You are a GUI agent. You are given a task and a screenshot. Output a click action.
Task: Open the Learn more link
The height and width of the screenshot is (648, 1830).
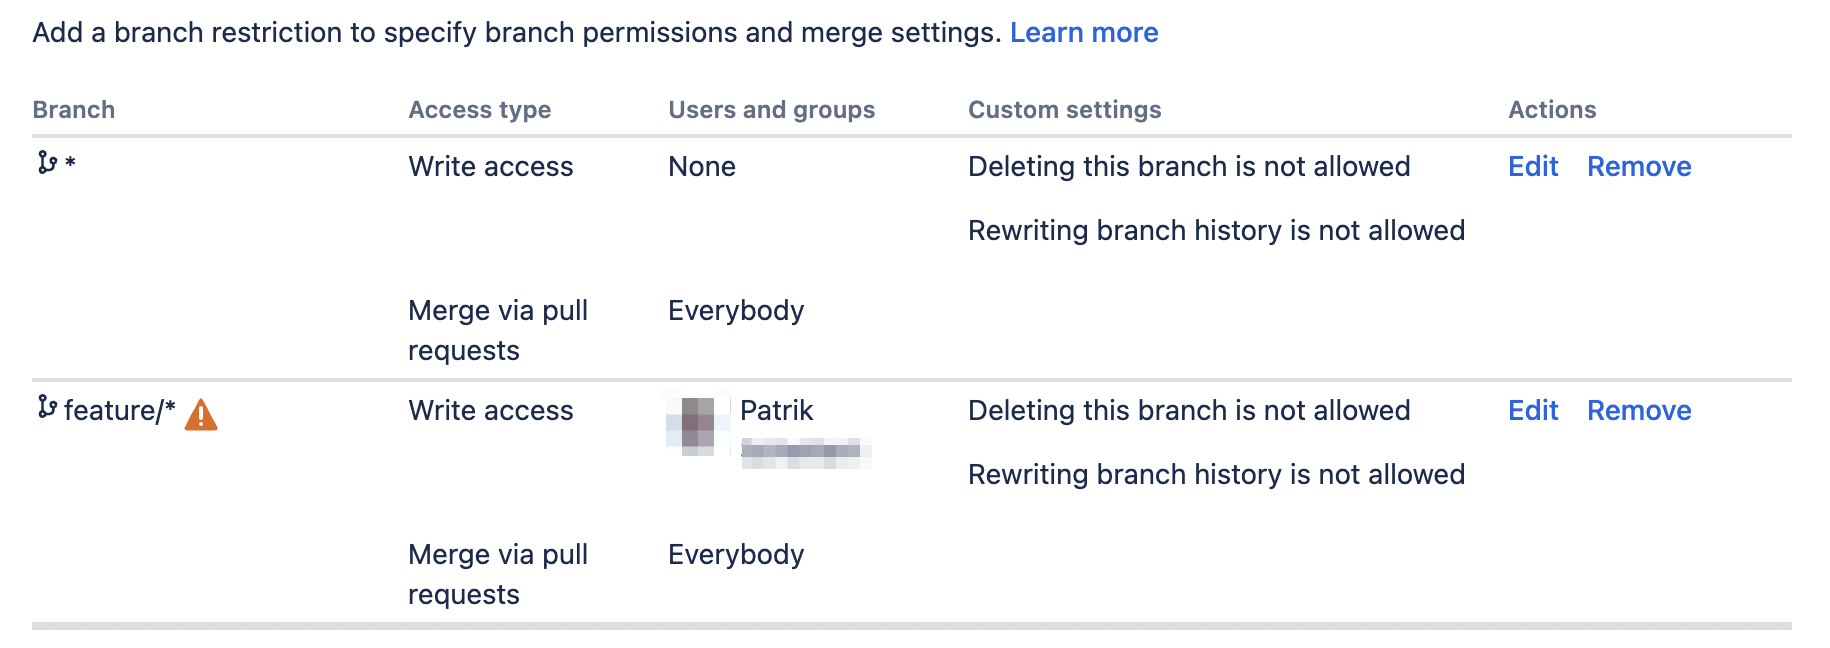click(x=1085, y=32)
